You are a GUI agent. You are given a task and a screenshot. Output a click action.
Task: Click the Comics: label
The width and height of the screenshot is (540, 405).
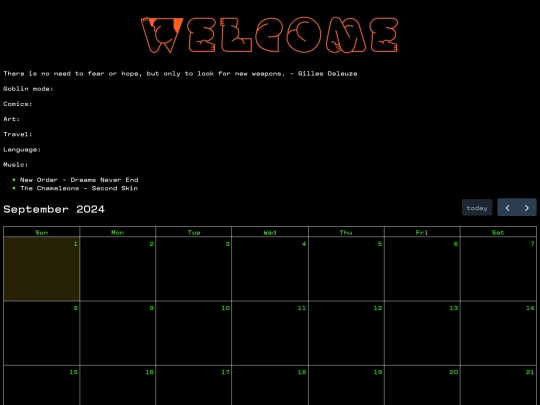coord(18,104)
